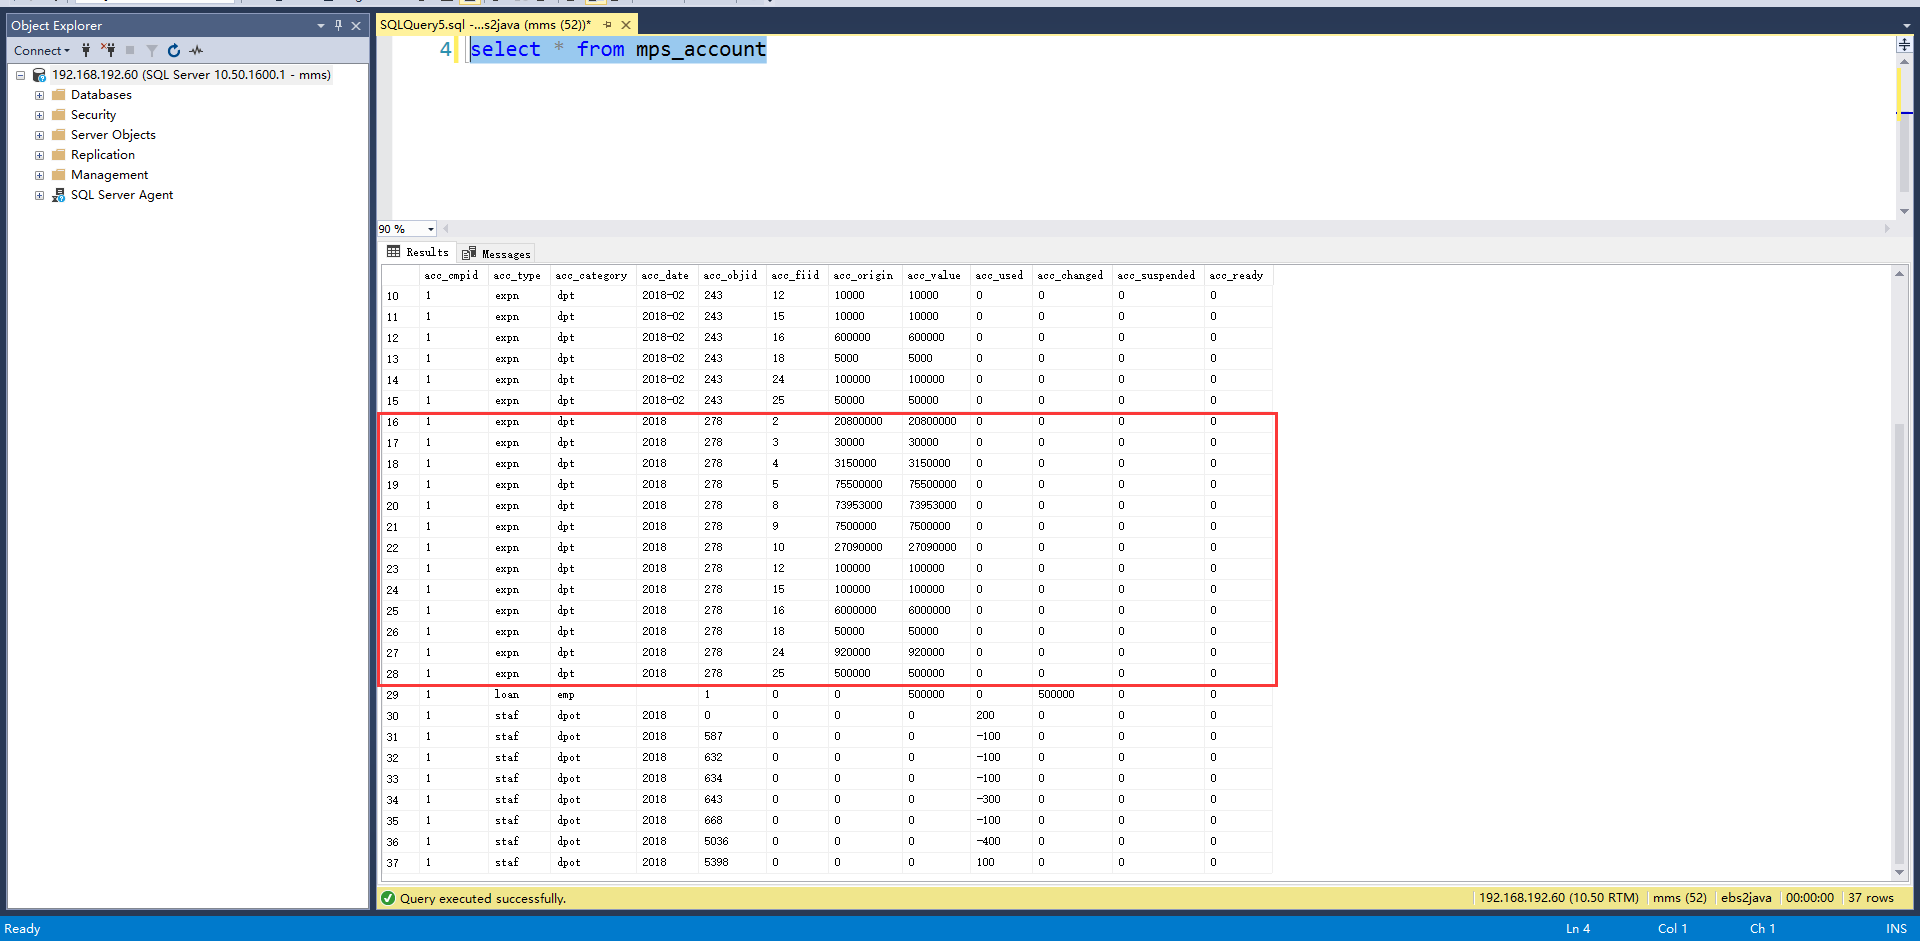1920x941 pixels.
Task: Expand SQL Server Agent node
Action: click(40, 195)
